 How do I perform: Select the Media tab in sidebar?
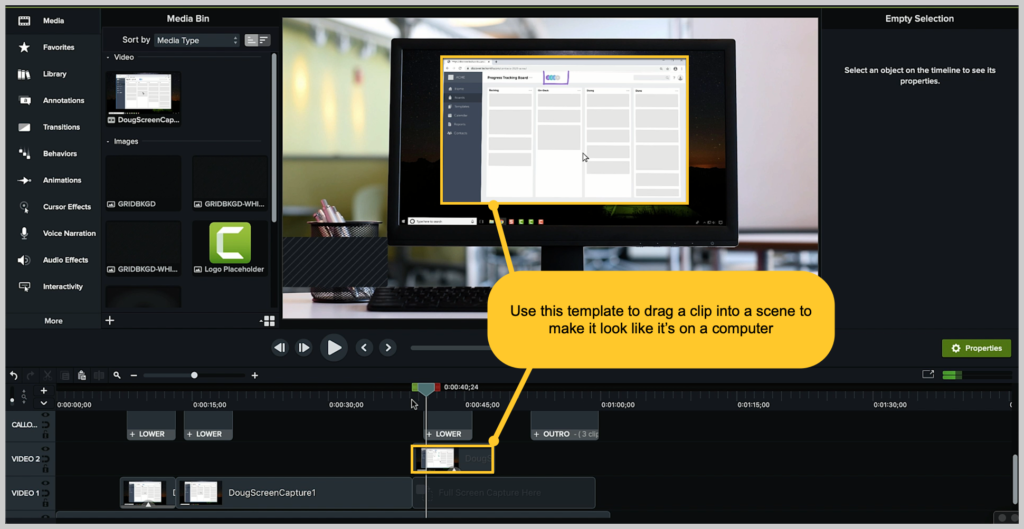(54, 20)
